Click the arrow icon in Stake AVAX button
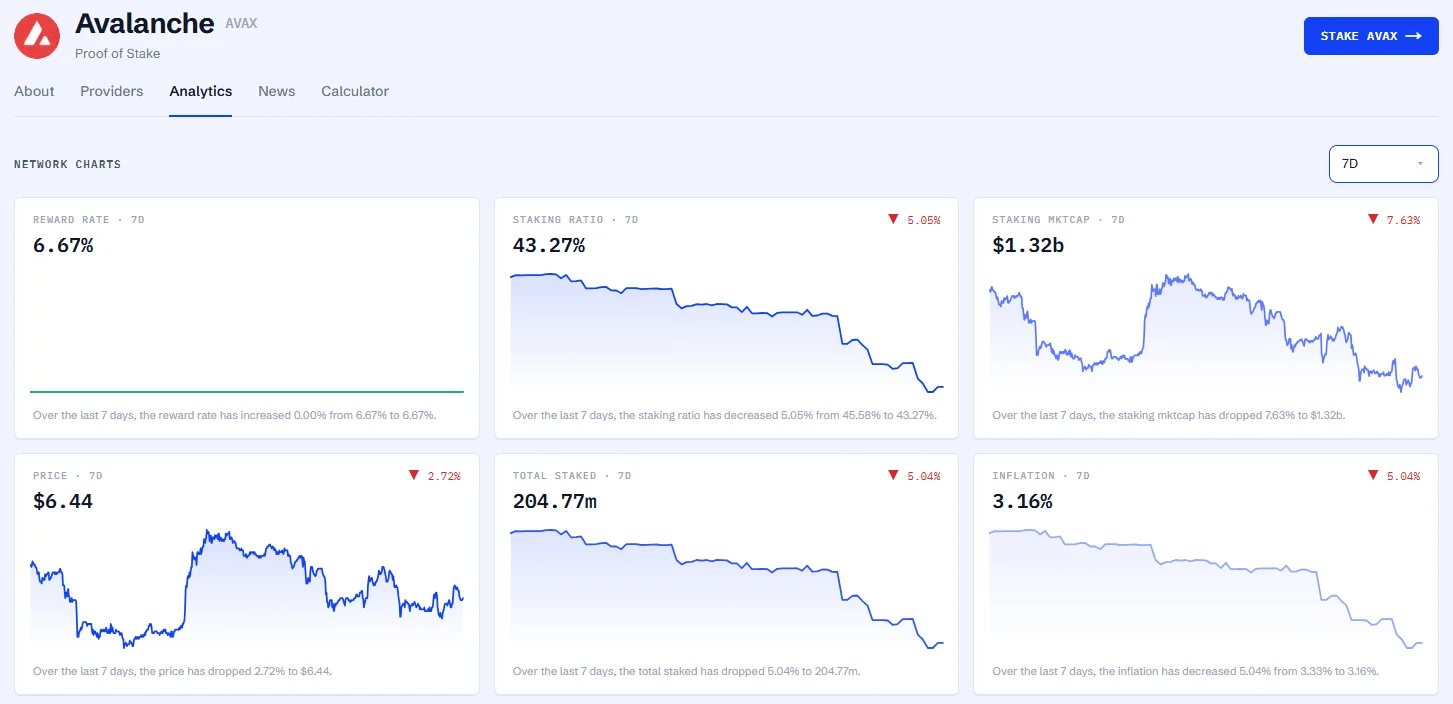The image size is (1453, 704). 1413,36
